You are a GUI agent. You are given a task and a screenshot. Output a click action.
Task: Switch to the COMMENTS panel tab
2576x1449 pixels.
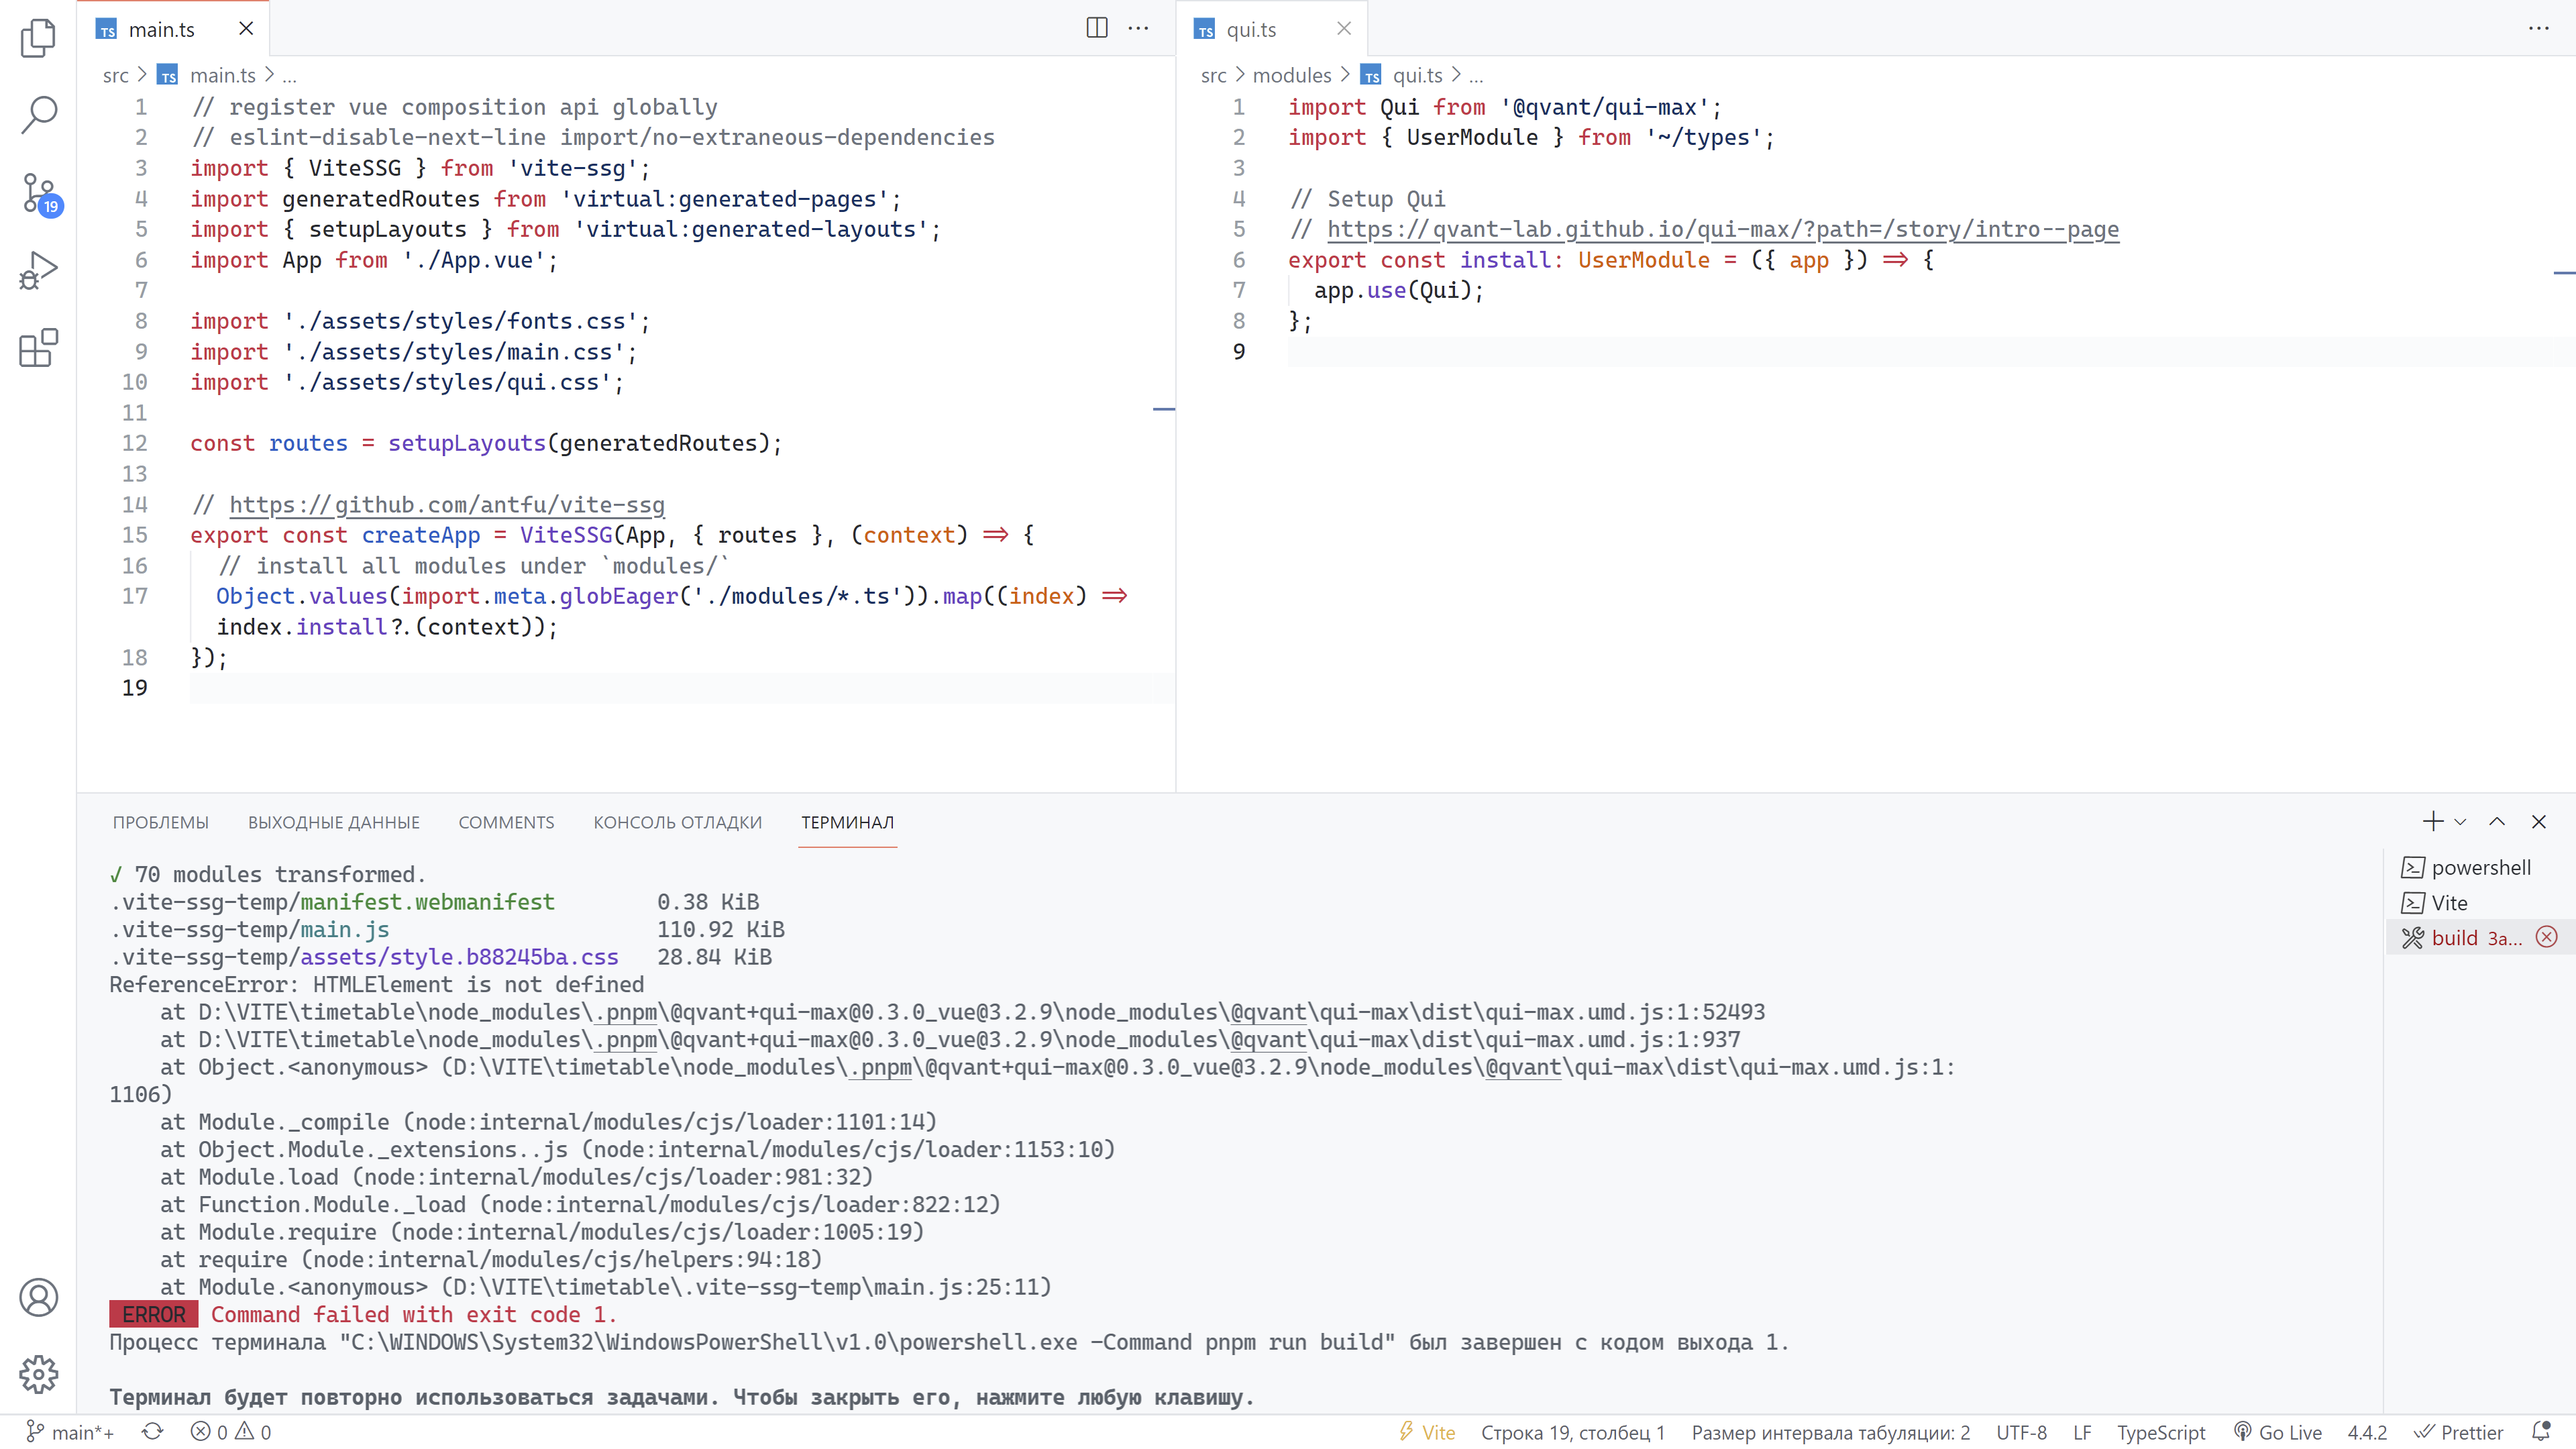coord(506,822)
